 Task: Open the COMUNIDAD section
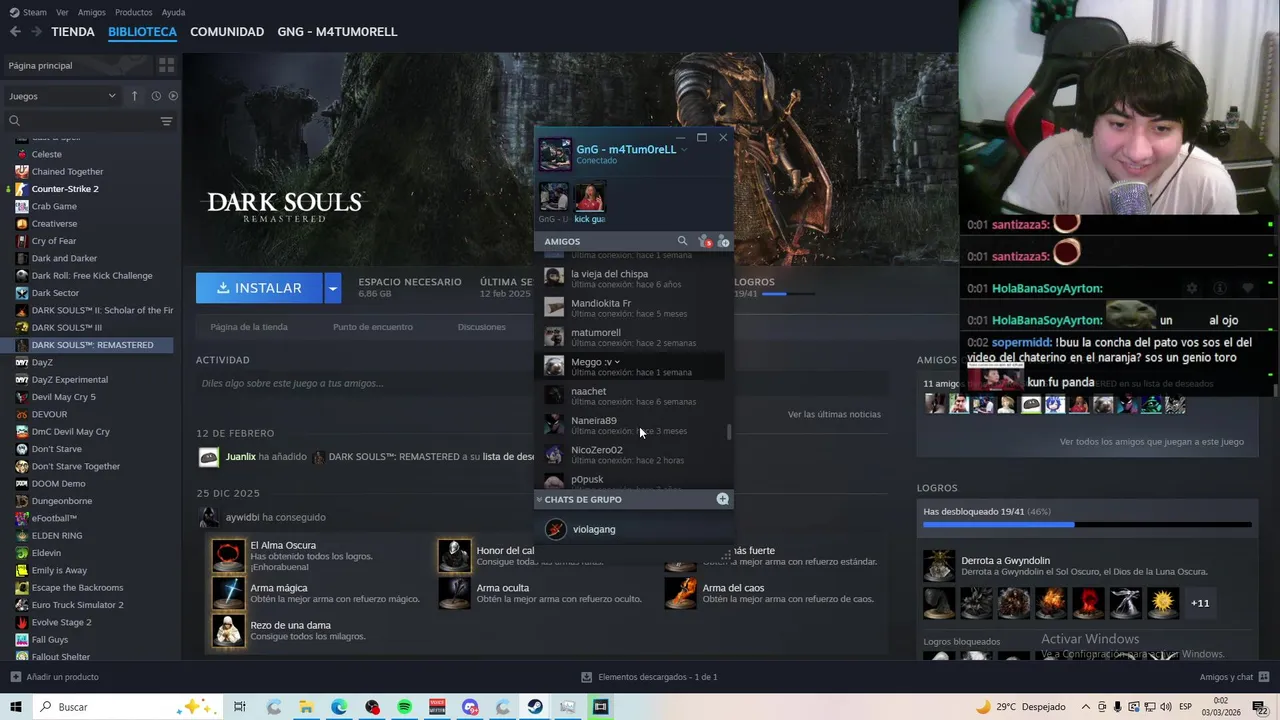click(227, 32)
